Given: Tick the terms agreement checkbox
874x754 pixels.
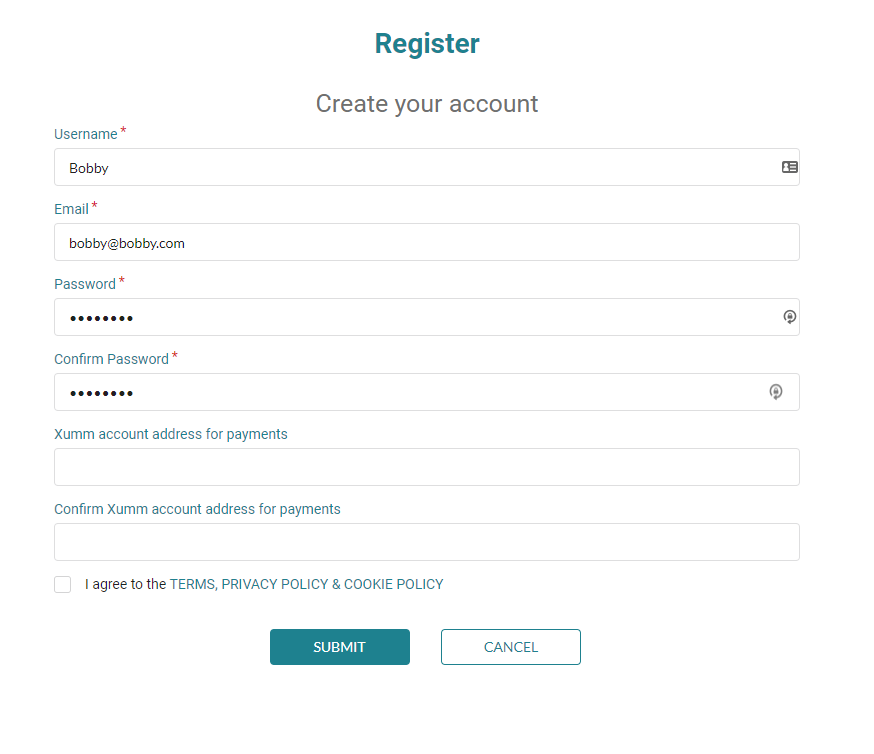Looking at the screenshot, I should point(62,585).
